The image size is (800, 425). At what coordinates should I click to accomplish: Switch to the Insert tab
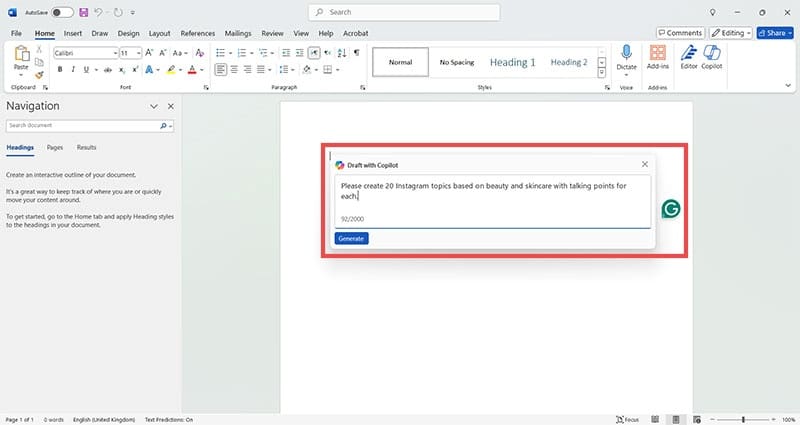tap(72, 33)
